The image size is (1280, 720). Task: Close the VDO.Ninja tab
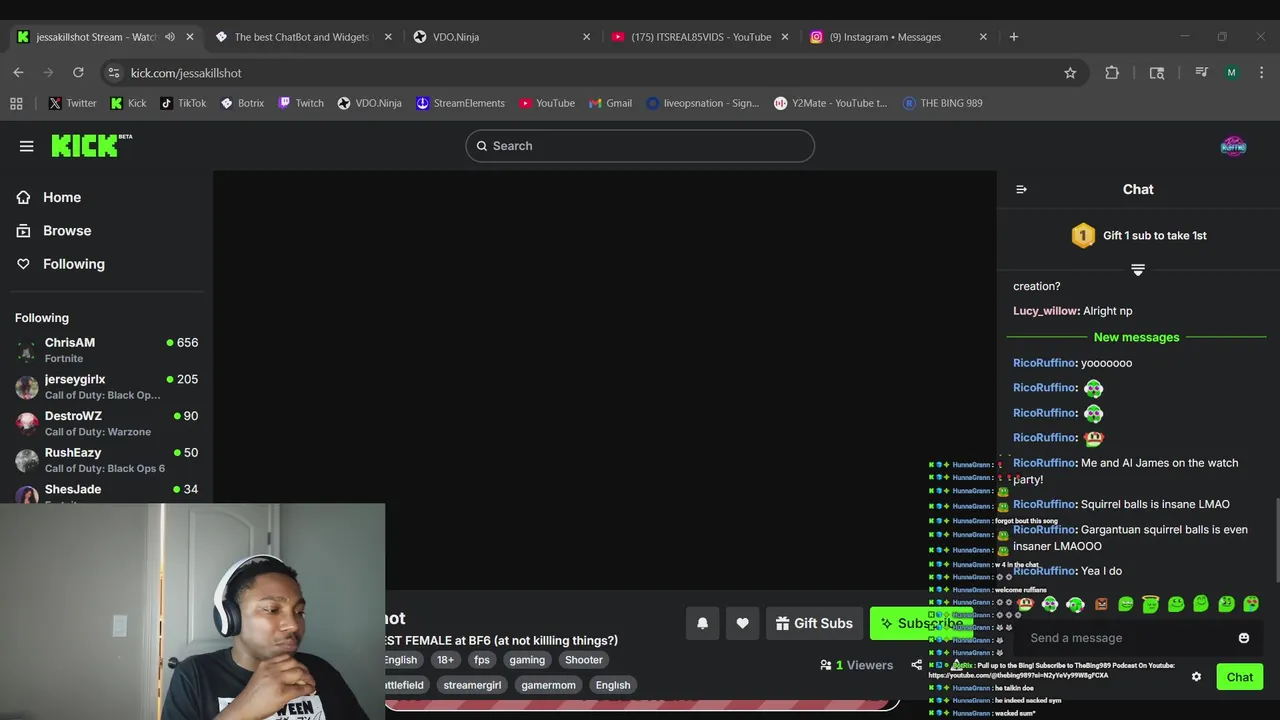[586, 37]
